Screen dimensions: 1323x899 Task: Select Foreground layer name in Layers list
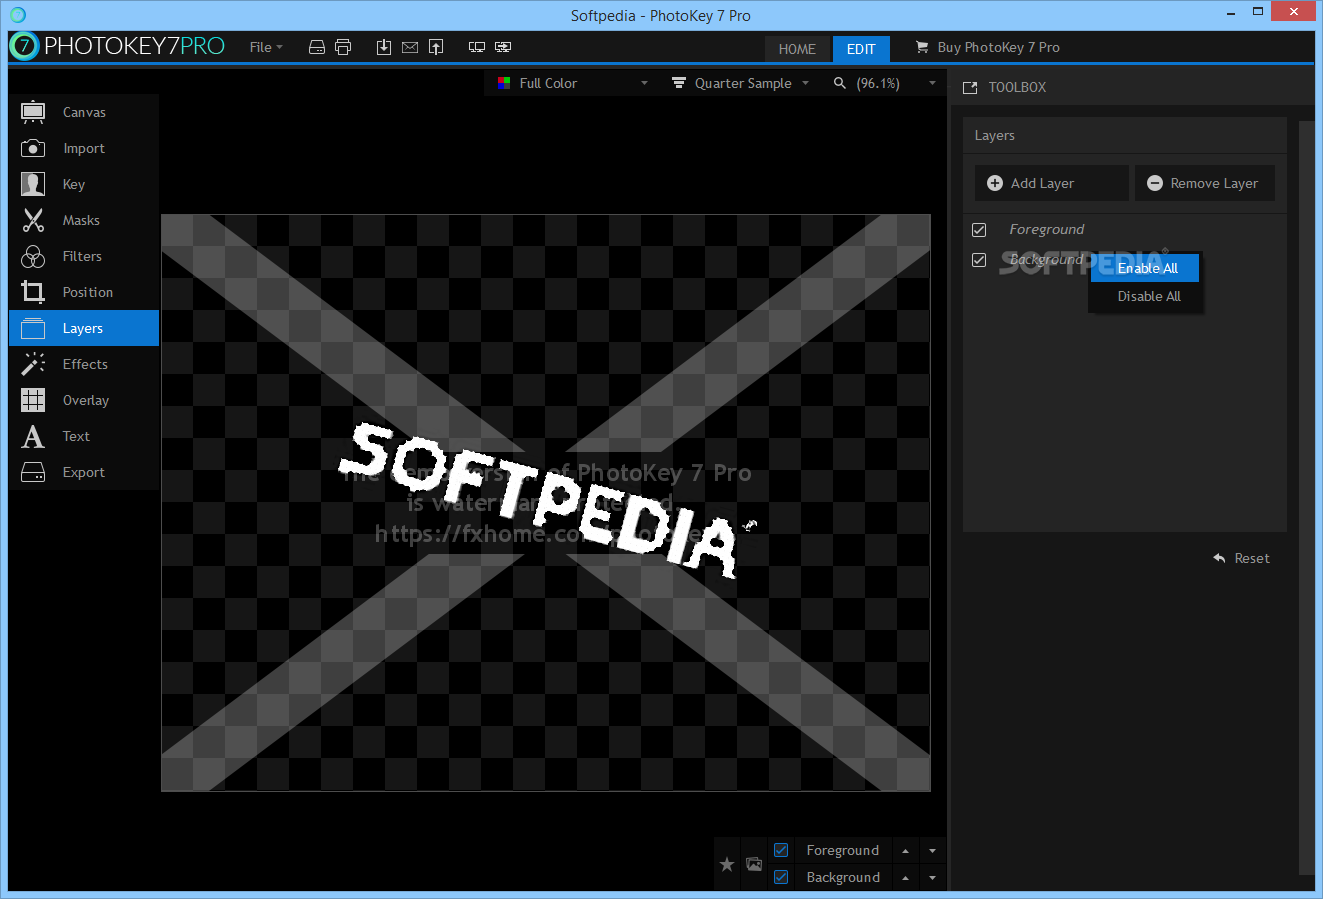tap(1046, 229)
